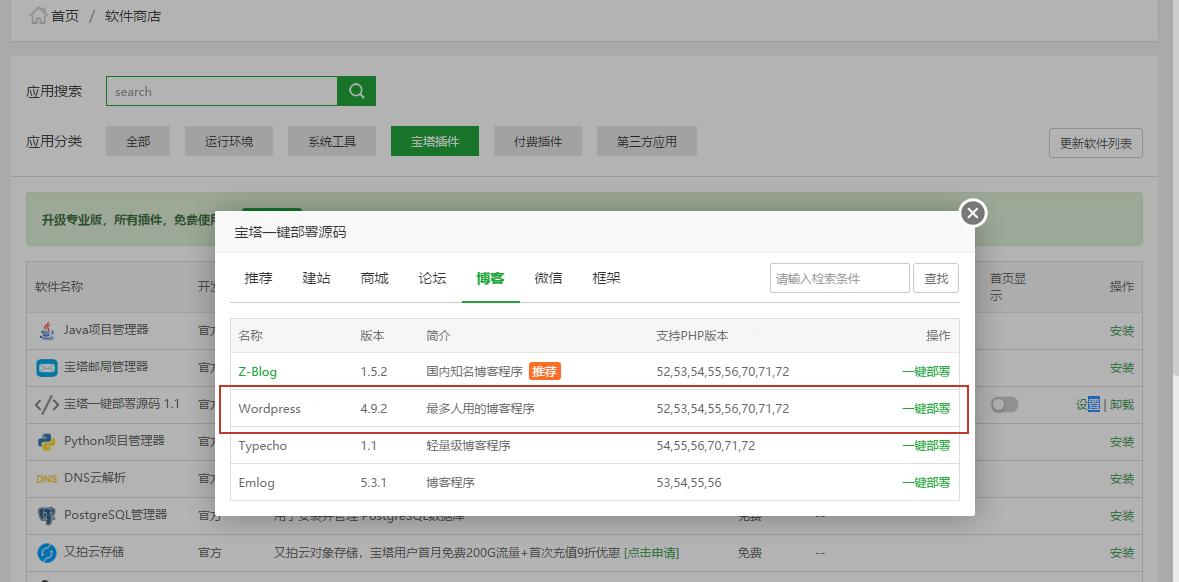Open the 商城 tab in dialog
This screenshot has width=1179, height=582.
point(374,278)
